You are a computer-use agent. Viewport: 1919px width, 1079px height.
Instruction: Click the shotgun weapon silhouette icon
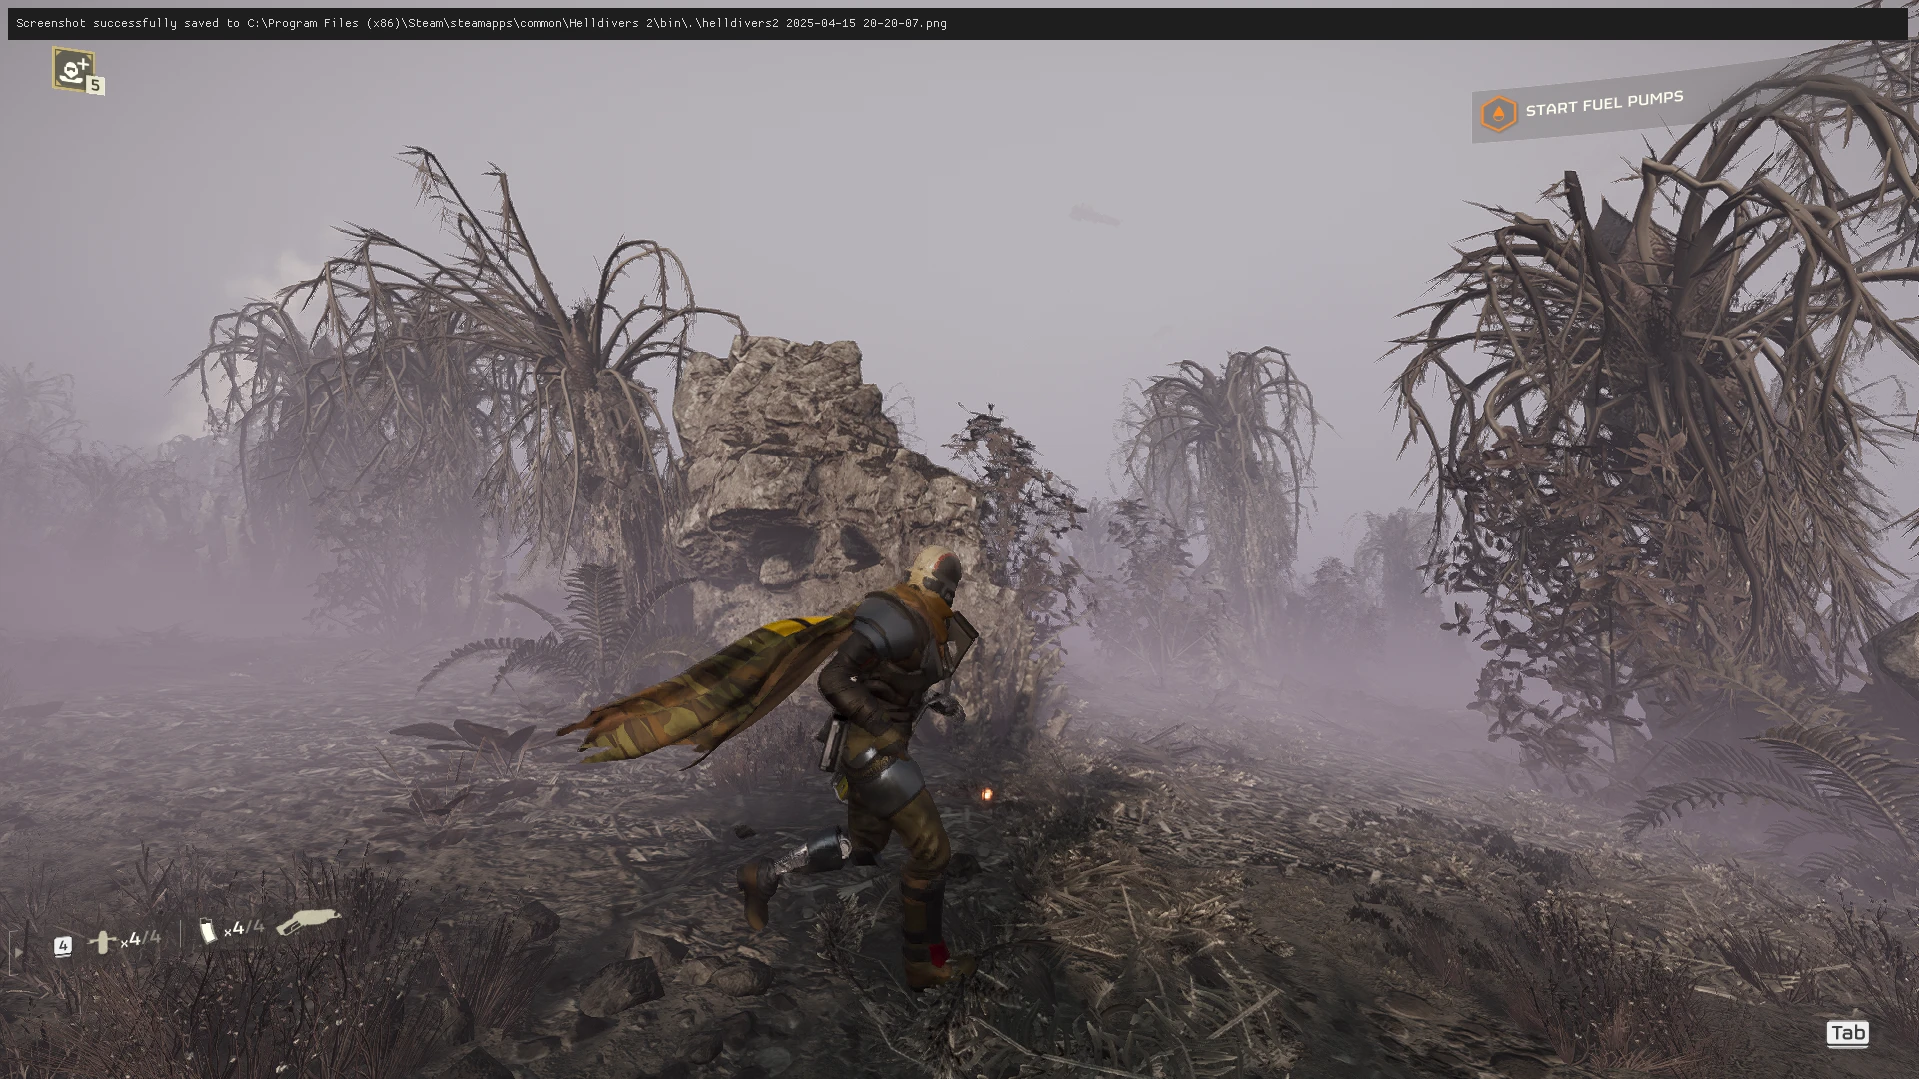tap(308, 921)
